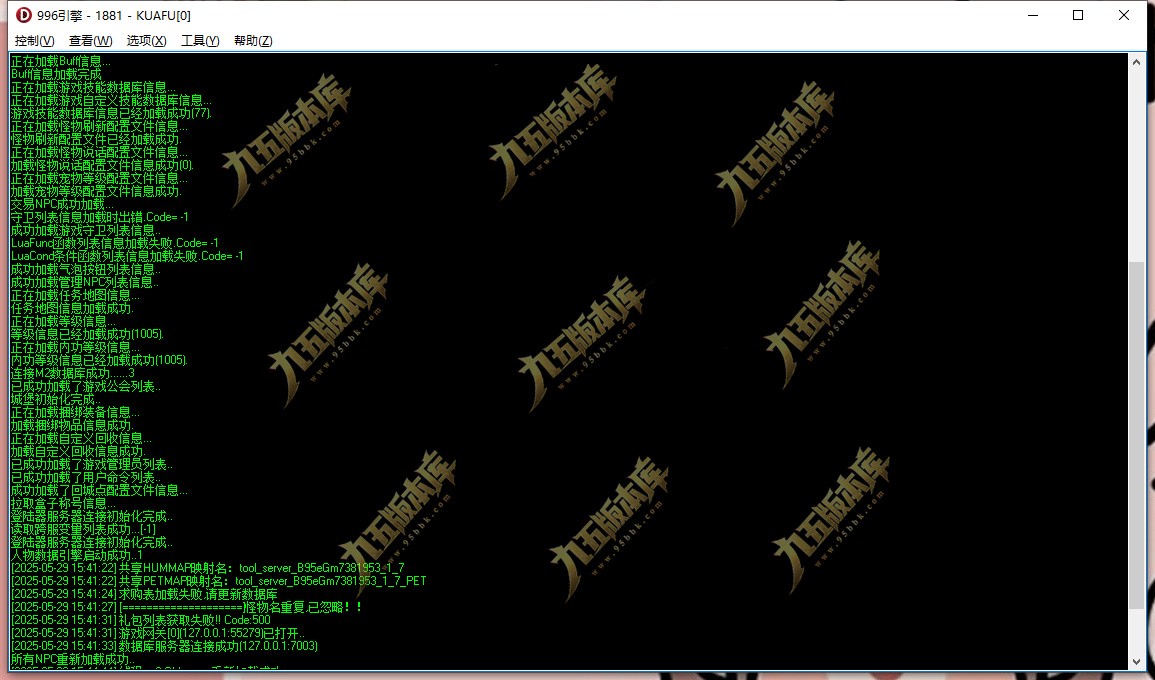This screenshot has height=680, width=1155.
Task: Select the line '任务地图信息加载成功.'
Action: (x=72, y=308)
